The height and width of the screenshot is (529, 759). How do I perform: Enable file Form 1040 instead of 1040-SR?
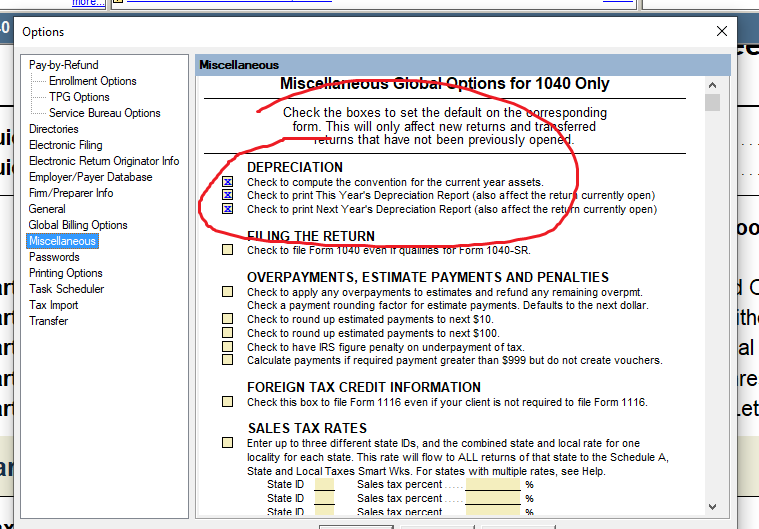228,250
